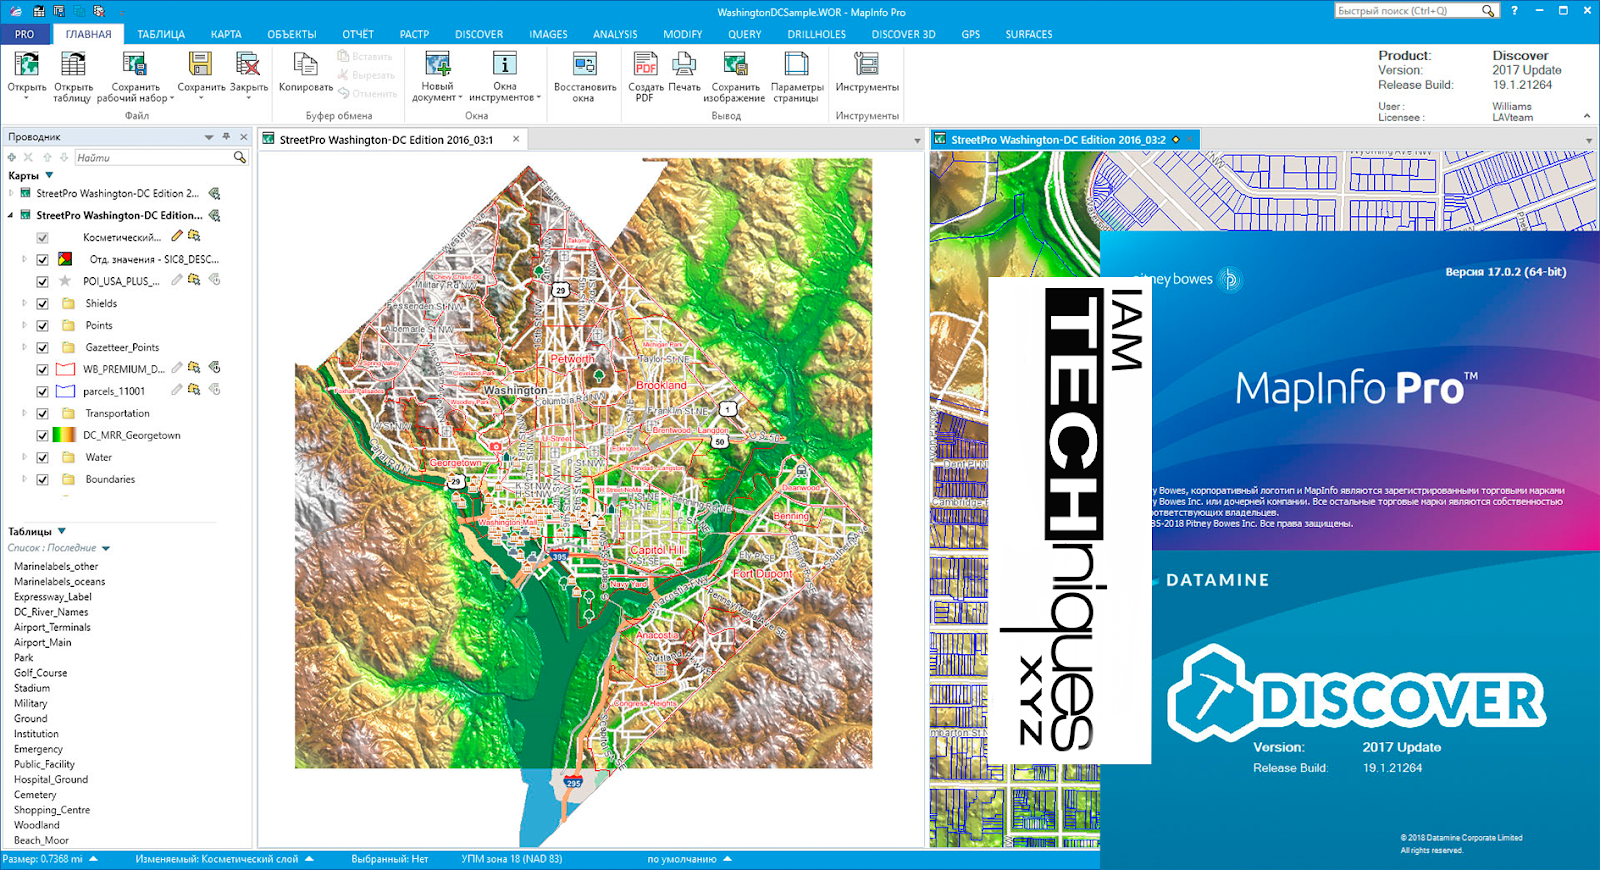
Task: Toggle visibility of Water layer
Action: [x=42, y=457]
